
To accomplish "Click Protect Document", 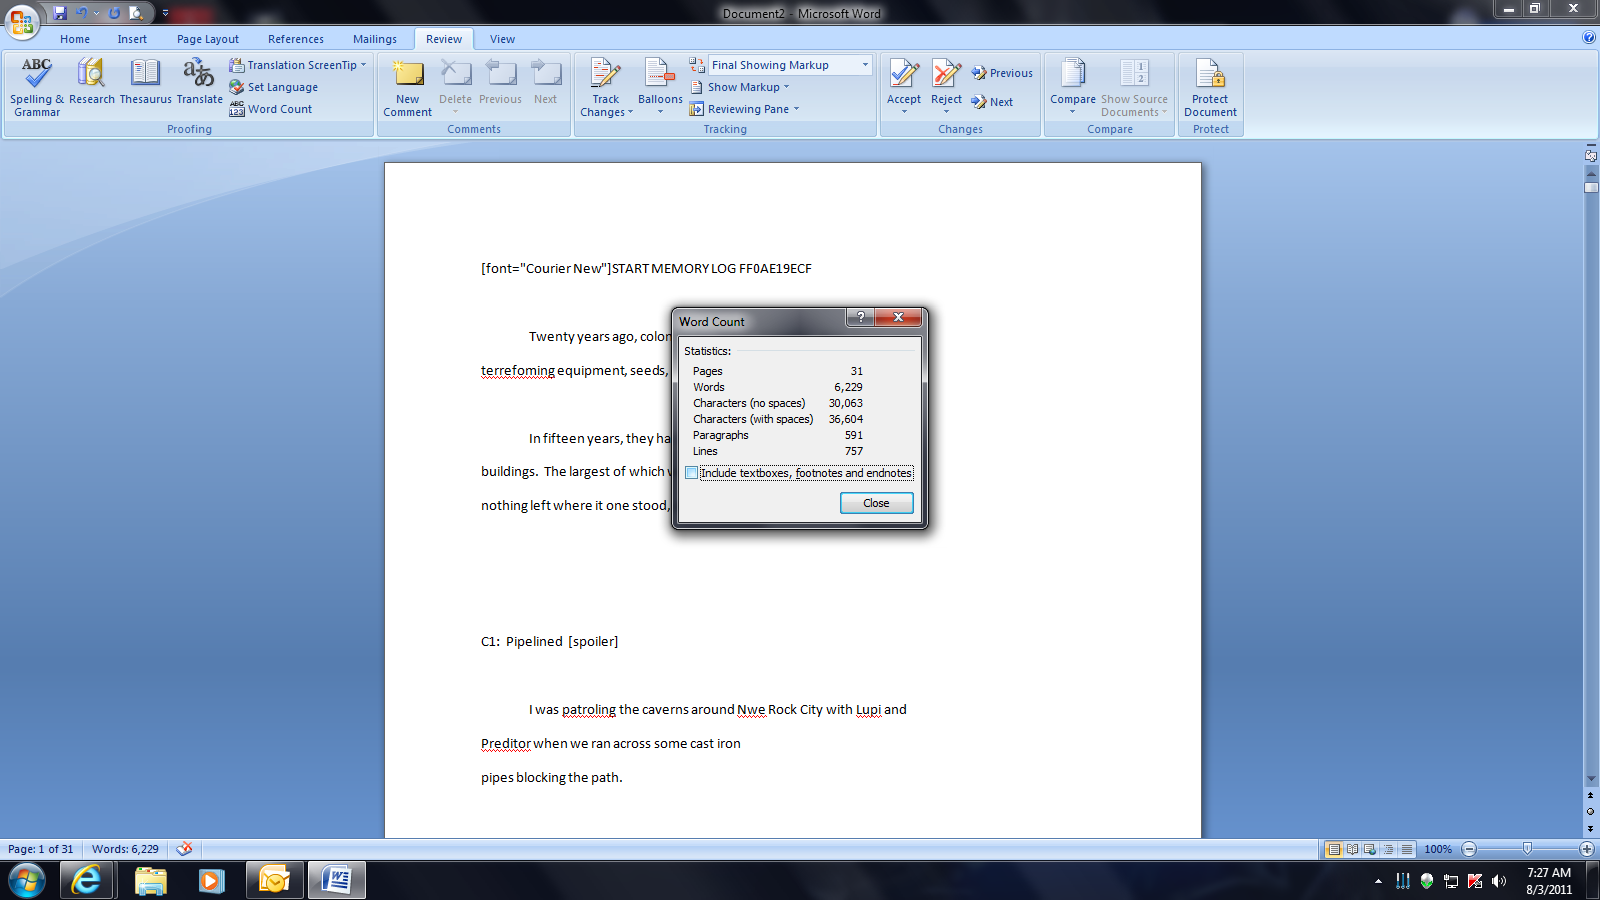I will tap(1210, 88).
